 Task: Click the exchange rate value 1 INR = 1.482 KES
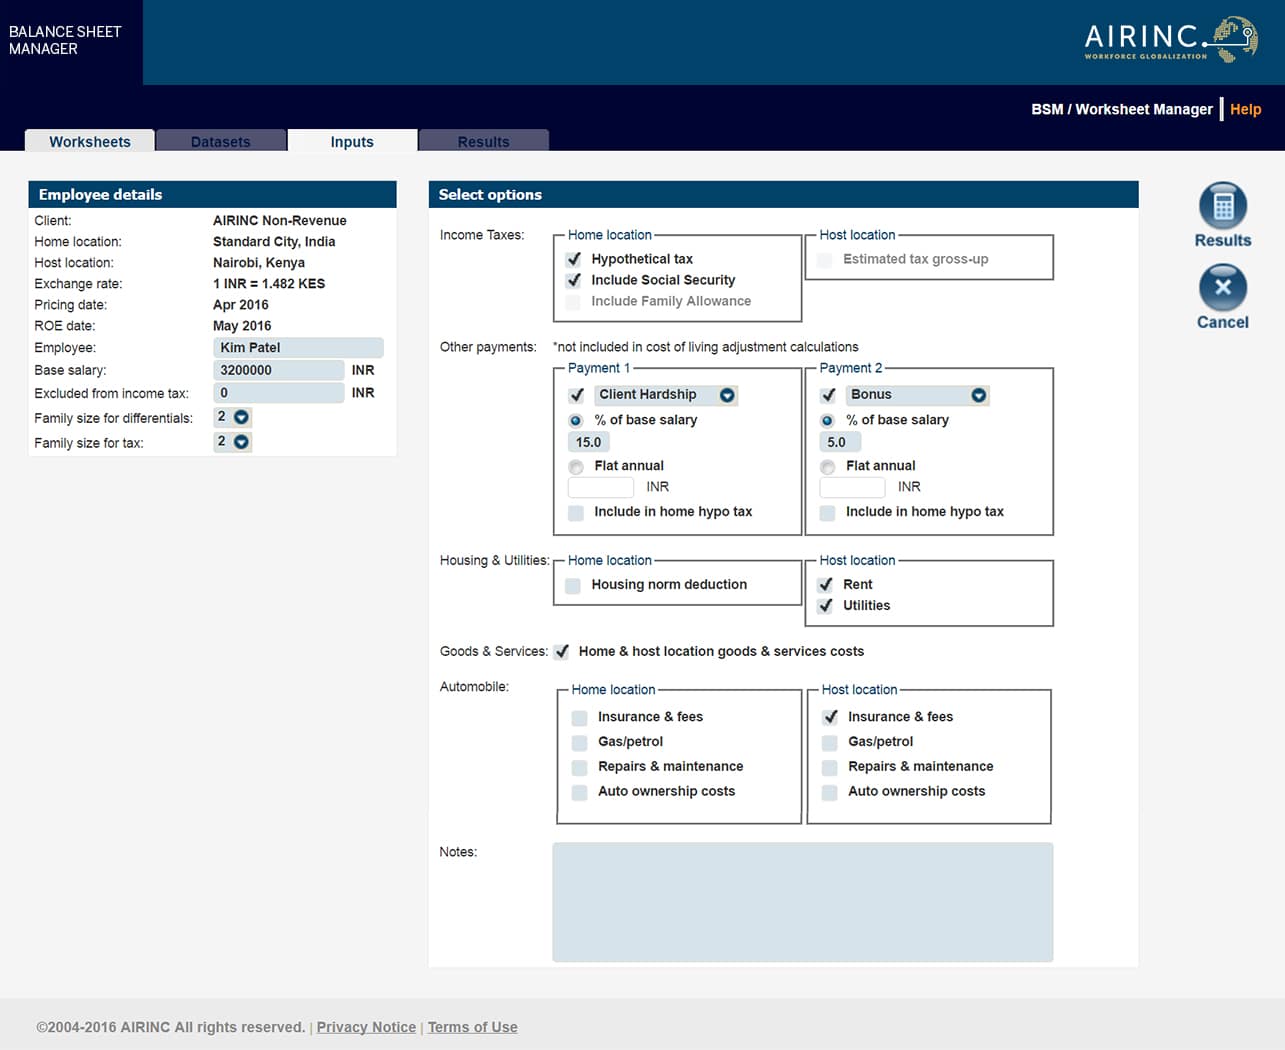click(x=269, y=284)
